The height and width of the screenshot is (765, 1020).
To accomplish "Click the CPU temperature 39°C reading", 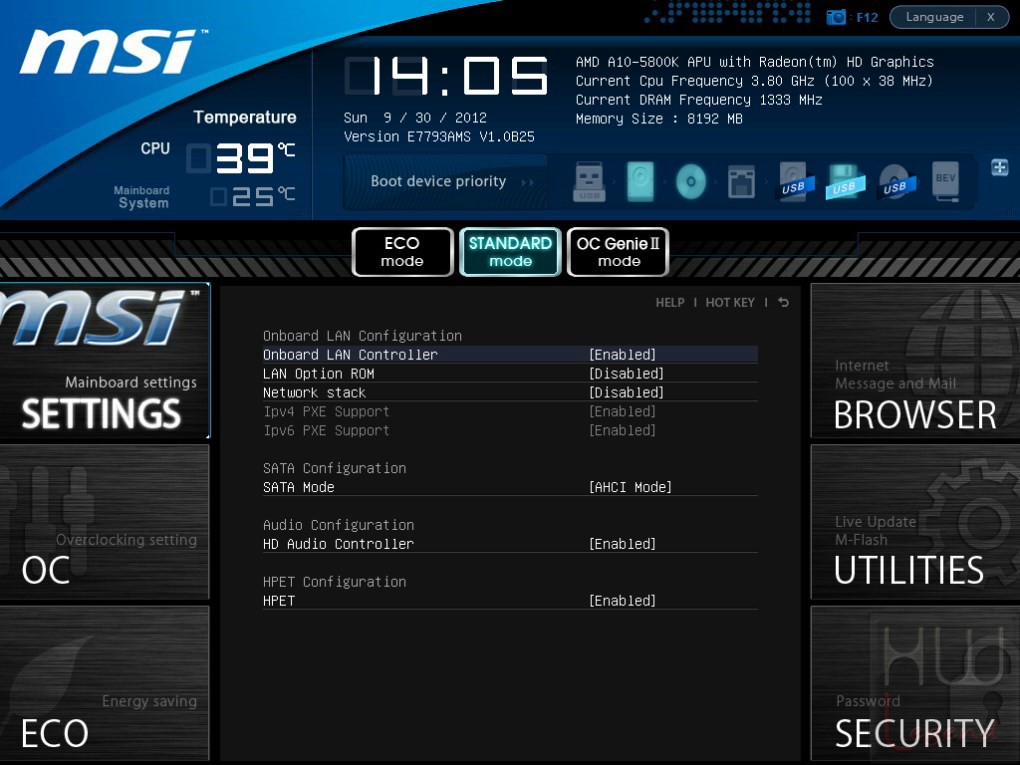I will (241, 158).
